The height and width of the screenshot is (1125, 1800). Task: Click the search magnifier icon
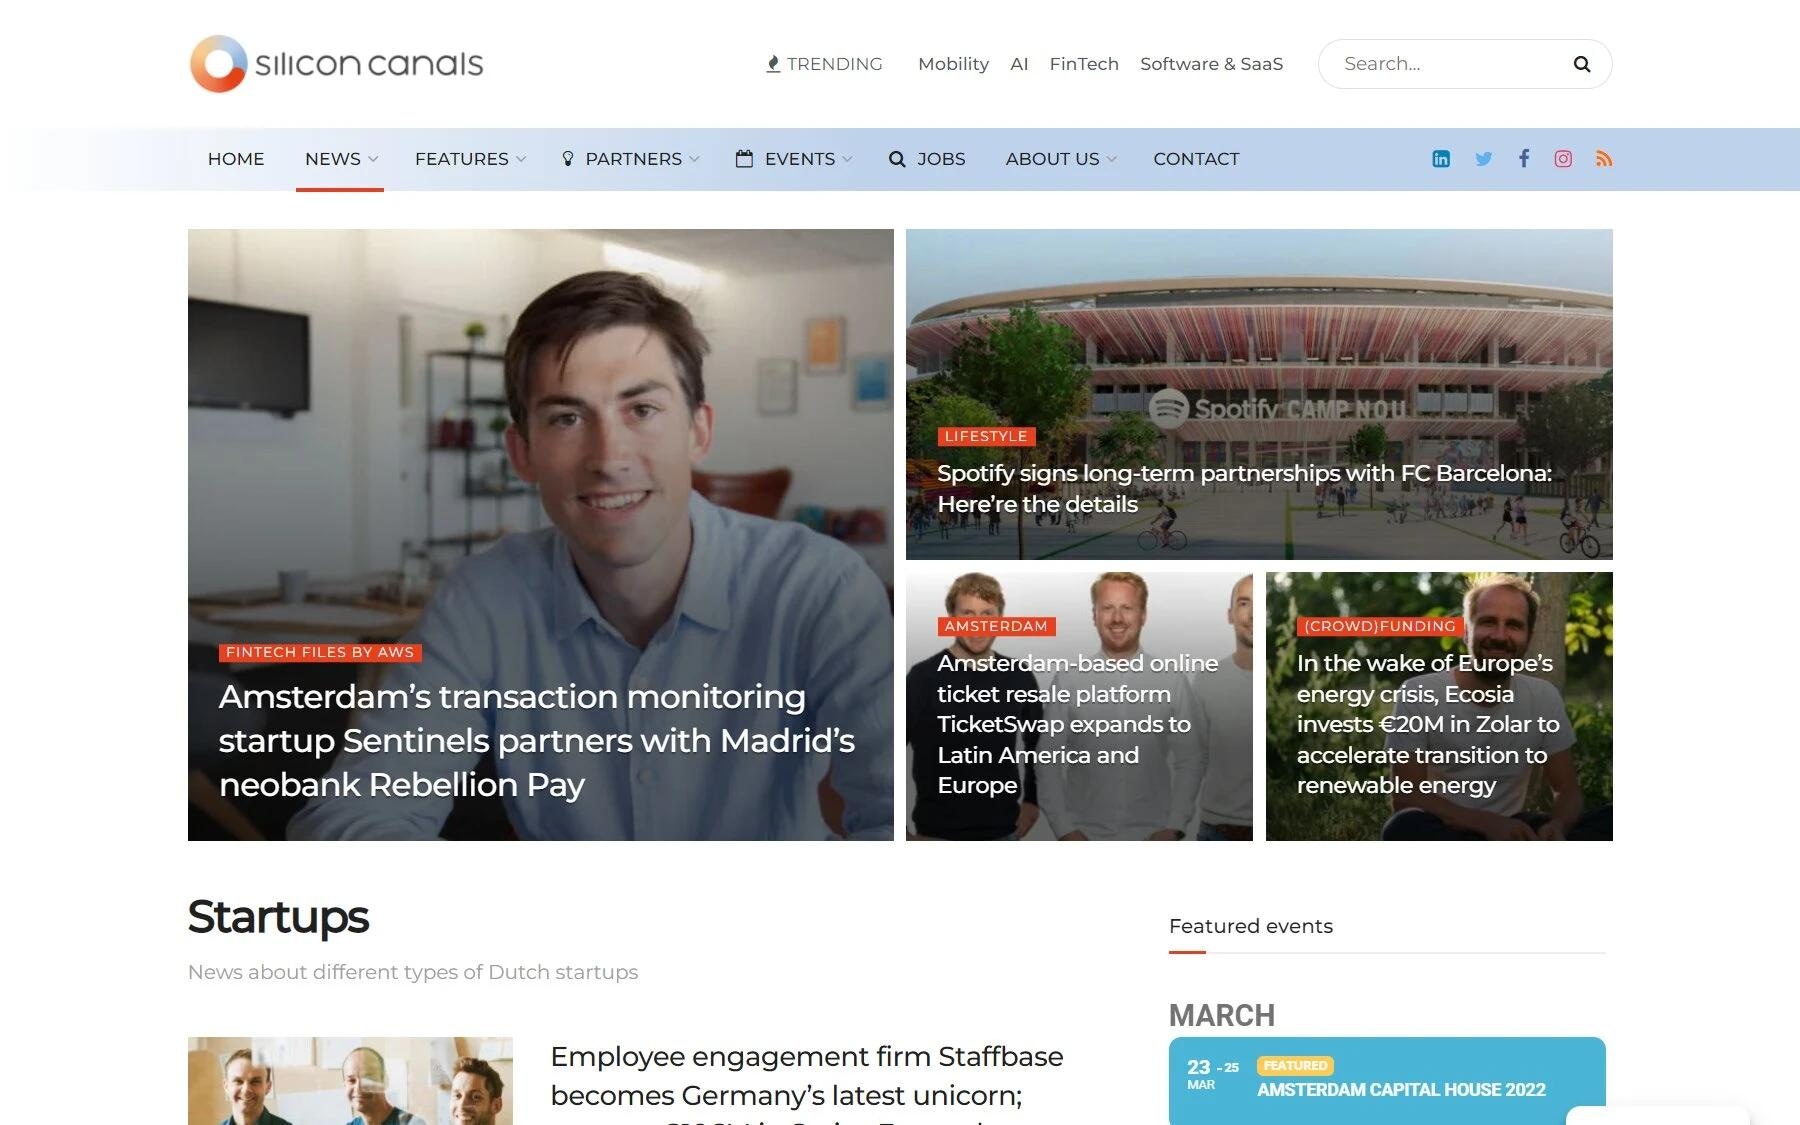pos(1582,64)
